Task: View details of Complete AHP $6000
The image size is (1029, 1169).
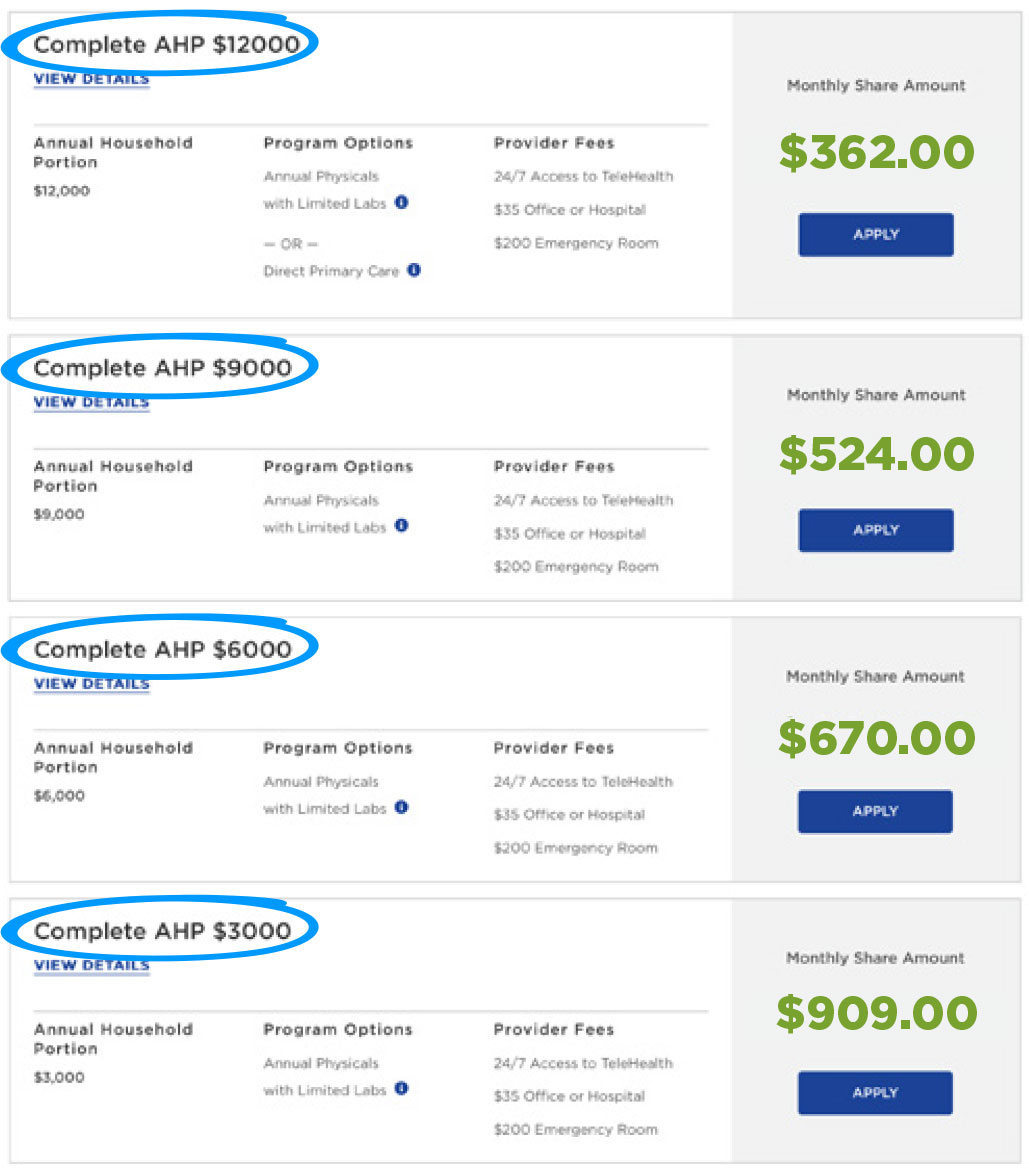Action: pyautogui.click(x=91, y=684)
